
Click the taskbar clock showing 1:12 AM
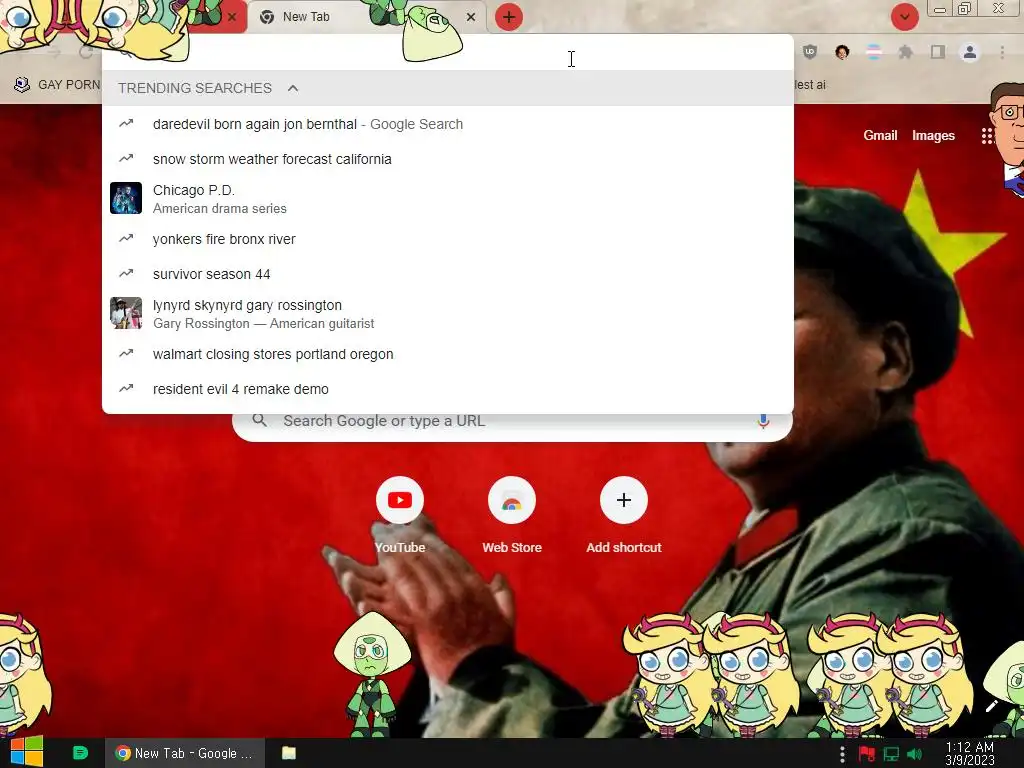pos(970,754)
